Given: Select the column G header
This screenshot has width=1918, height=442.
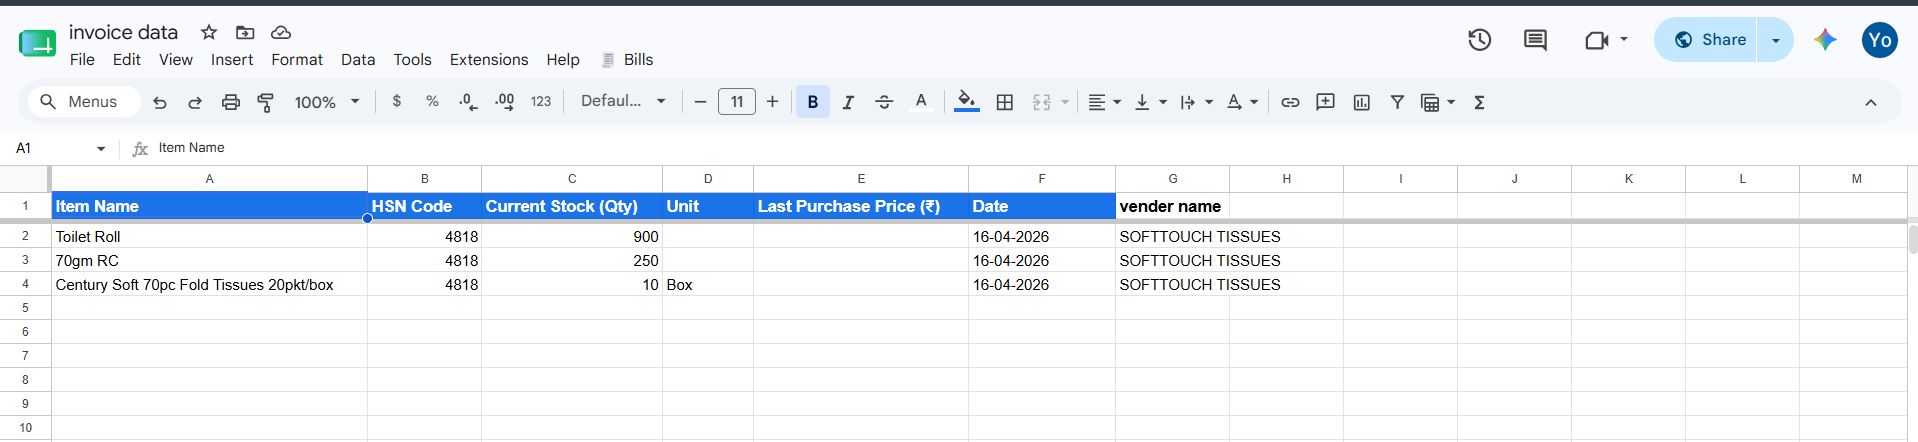Looking at the screenshot, I should point(1173,179).
